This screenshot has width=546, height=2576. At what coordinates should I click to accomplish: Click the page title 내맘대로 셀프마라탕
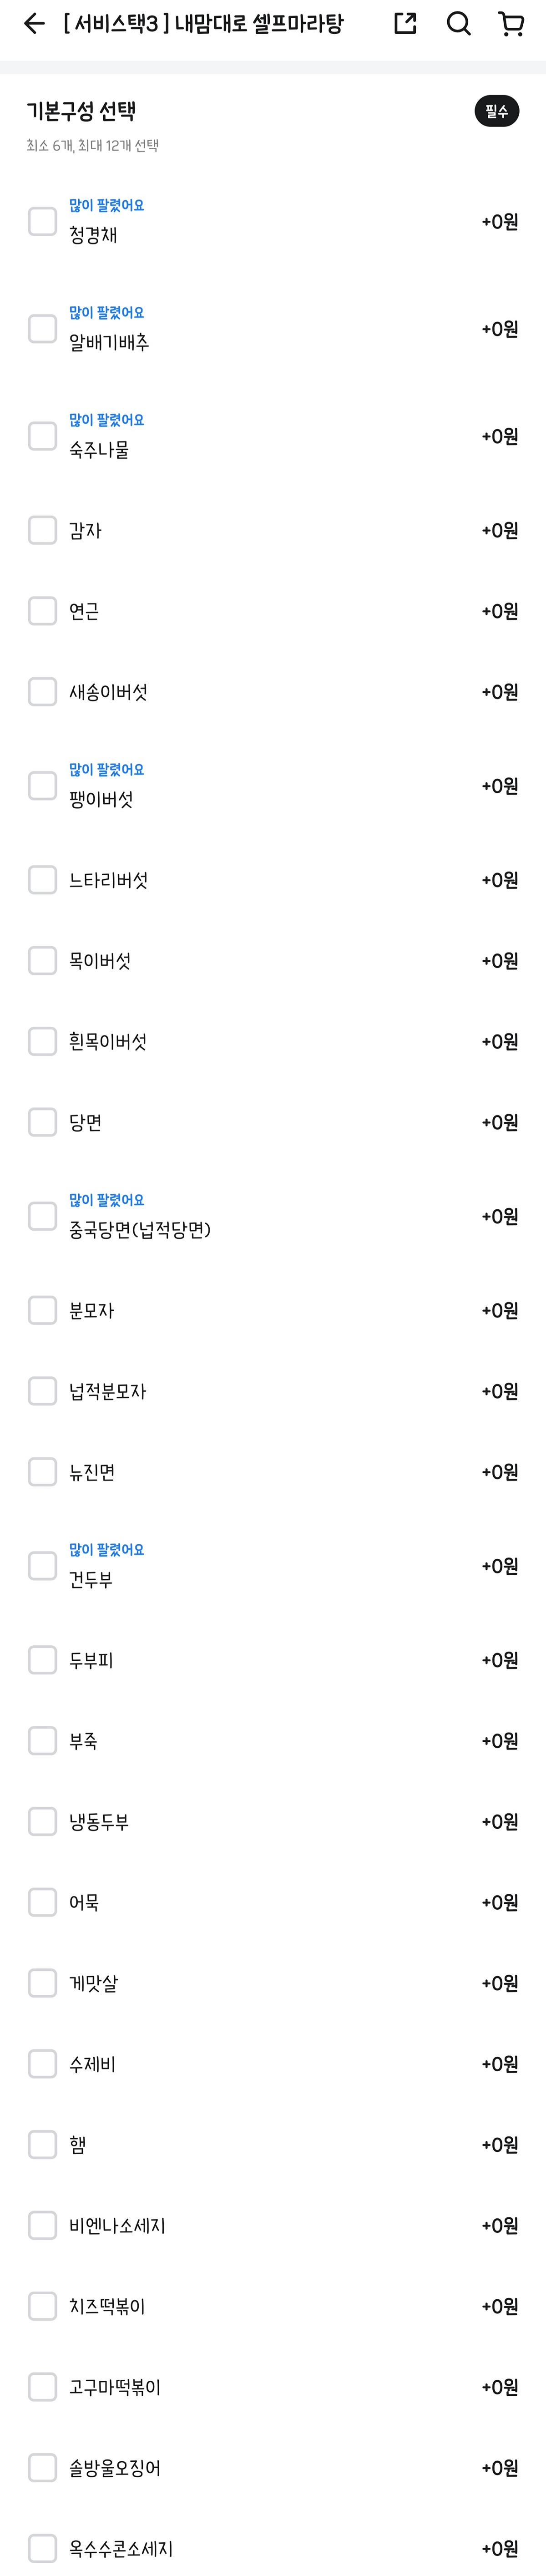204,24
